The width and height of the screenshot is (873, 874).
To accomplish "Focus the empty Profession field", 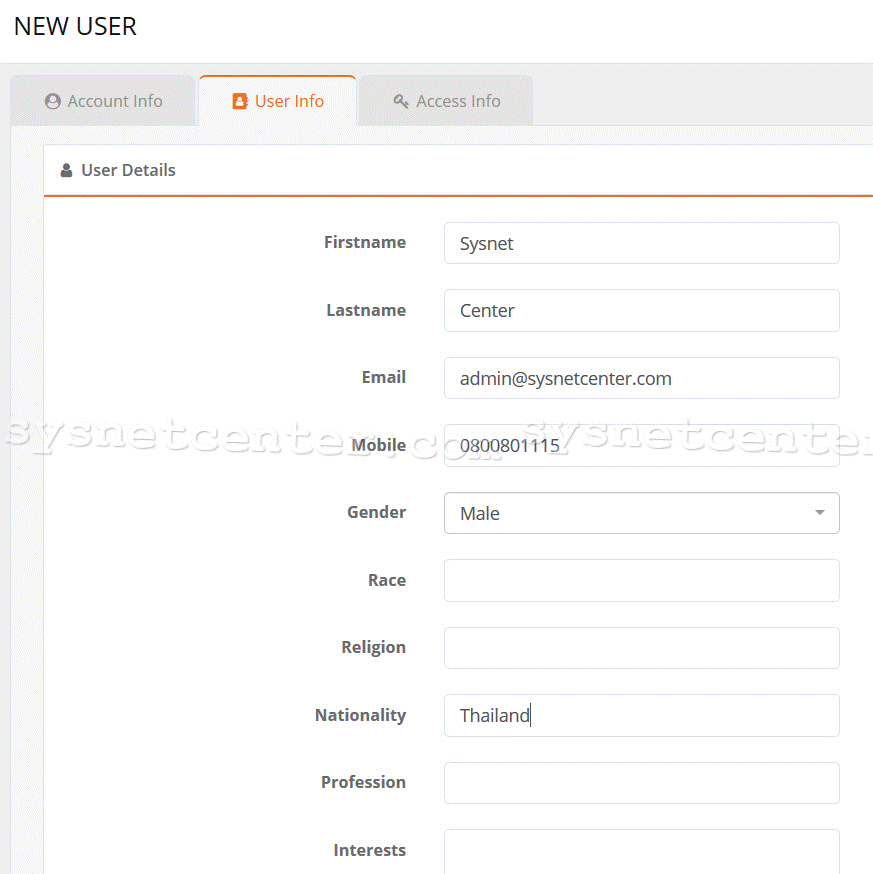I will tap(642, 783).
